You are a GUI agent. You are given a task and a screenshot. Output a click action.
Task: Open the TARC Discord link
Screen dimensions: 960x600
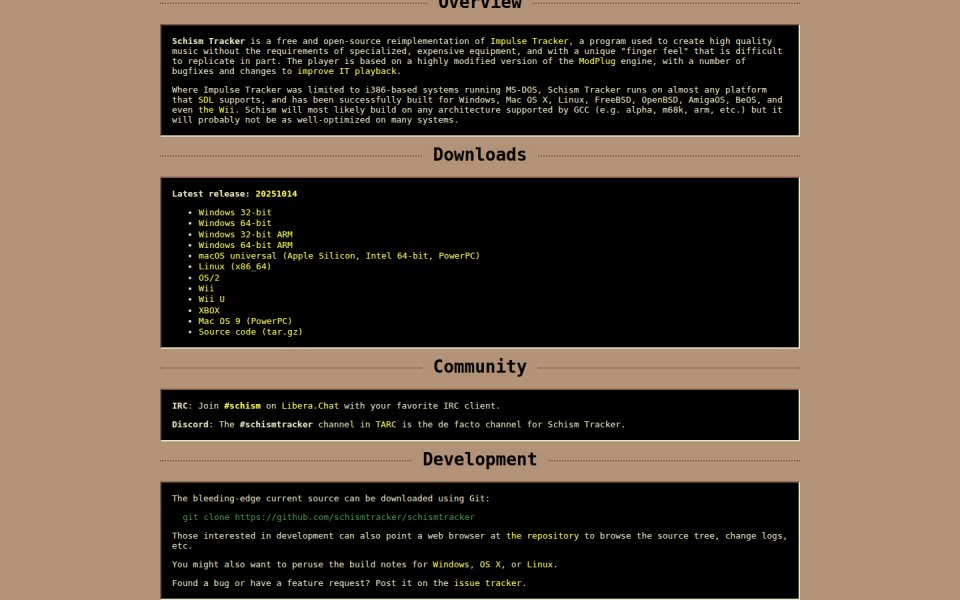386,424
